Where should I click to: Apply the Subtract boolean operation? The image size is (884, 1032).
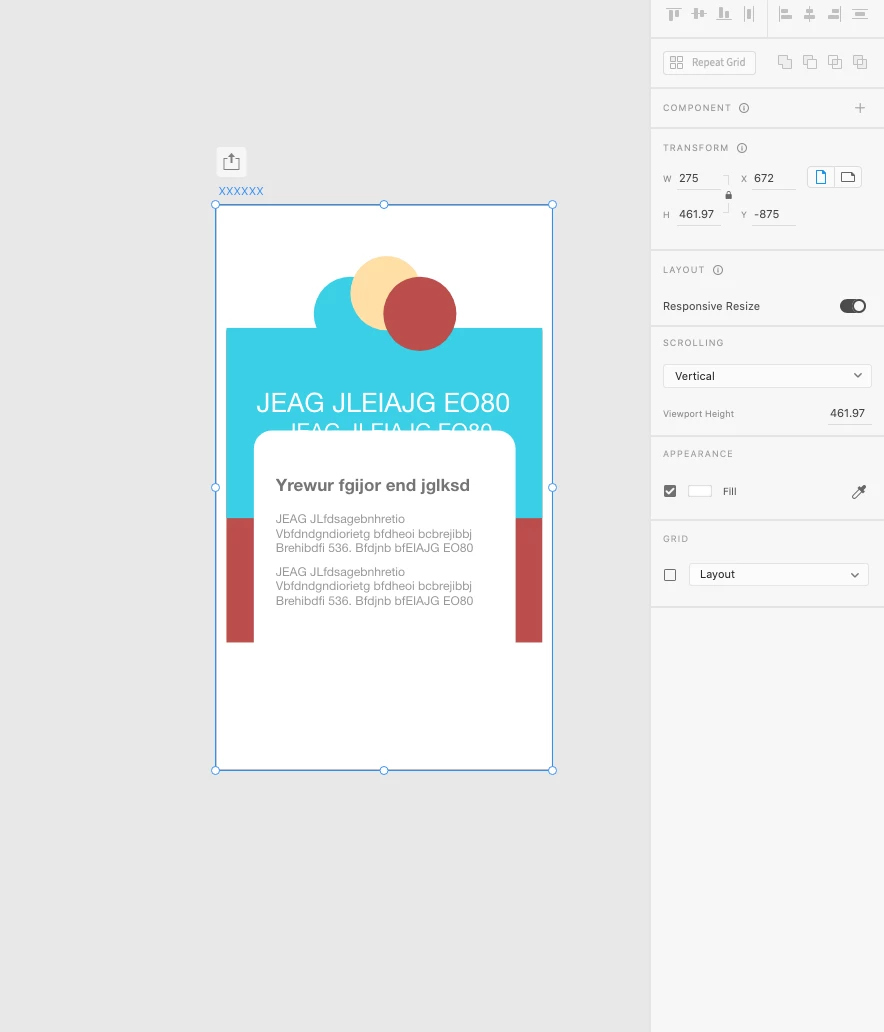click(x=810, y=62)
